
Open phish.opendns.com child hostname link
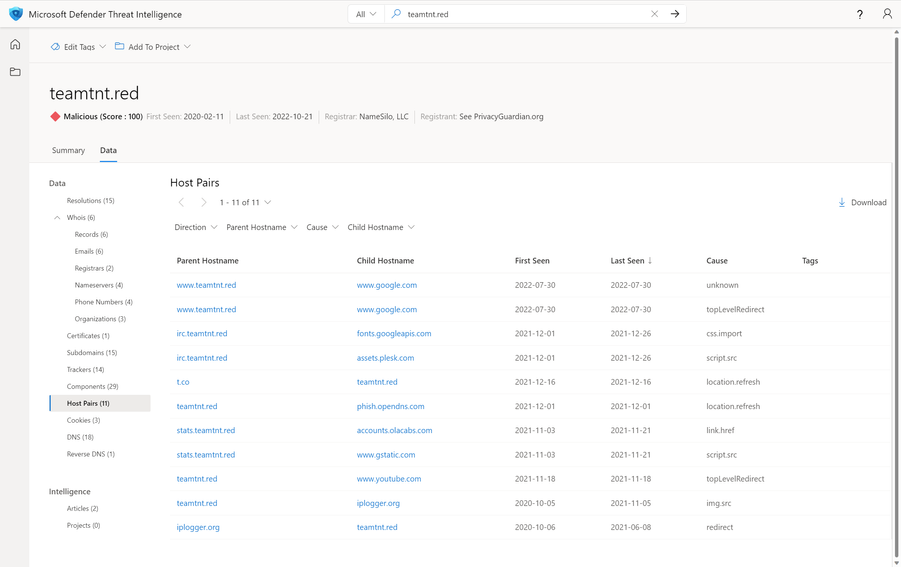pyautogui.click(x=390, y=406)
